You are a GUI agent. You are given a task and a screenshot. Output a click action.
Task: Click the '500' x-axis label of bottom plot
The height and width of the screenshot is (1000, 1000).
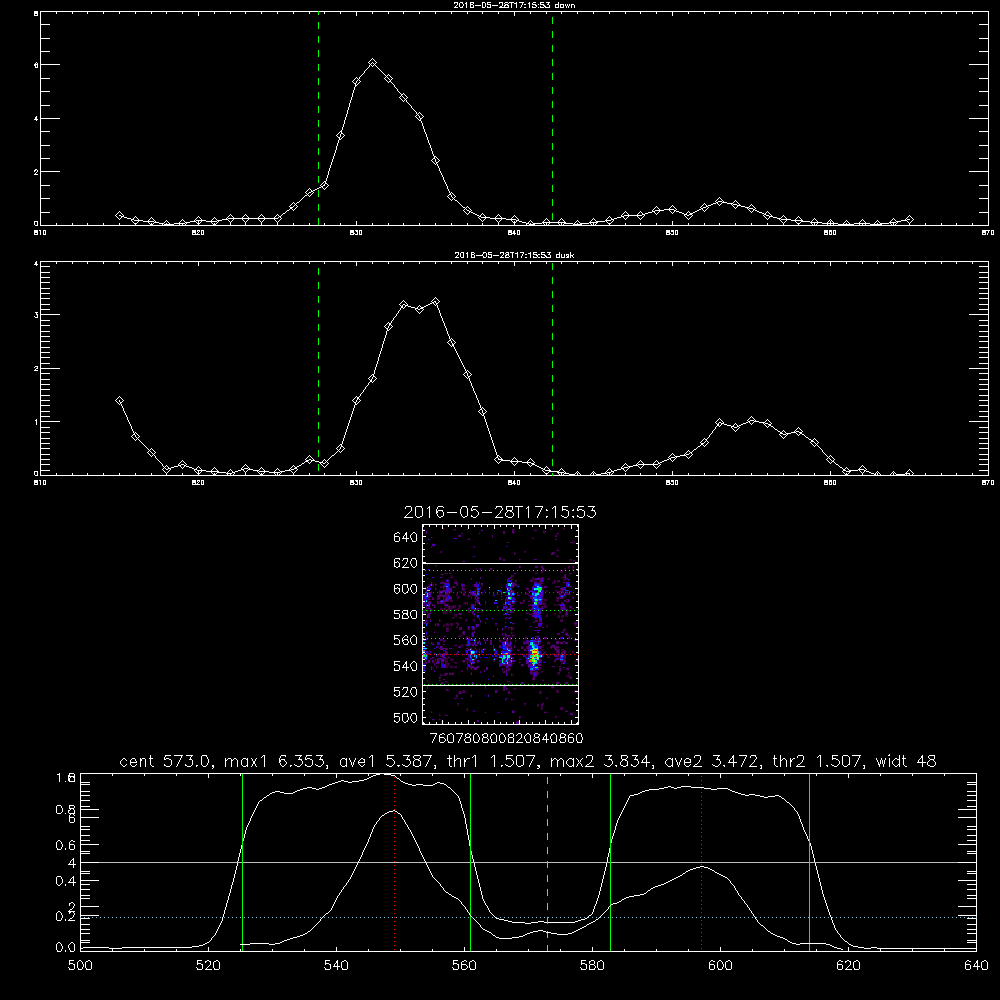point(80,965)
